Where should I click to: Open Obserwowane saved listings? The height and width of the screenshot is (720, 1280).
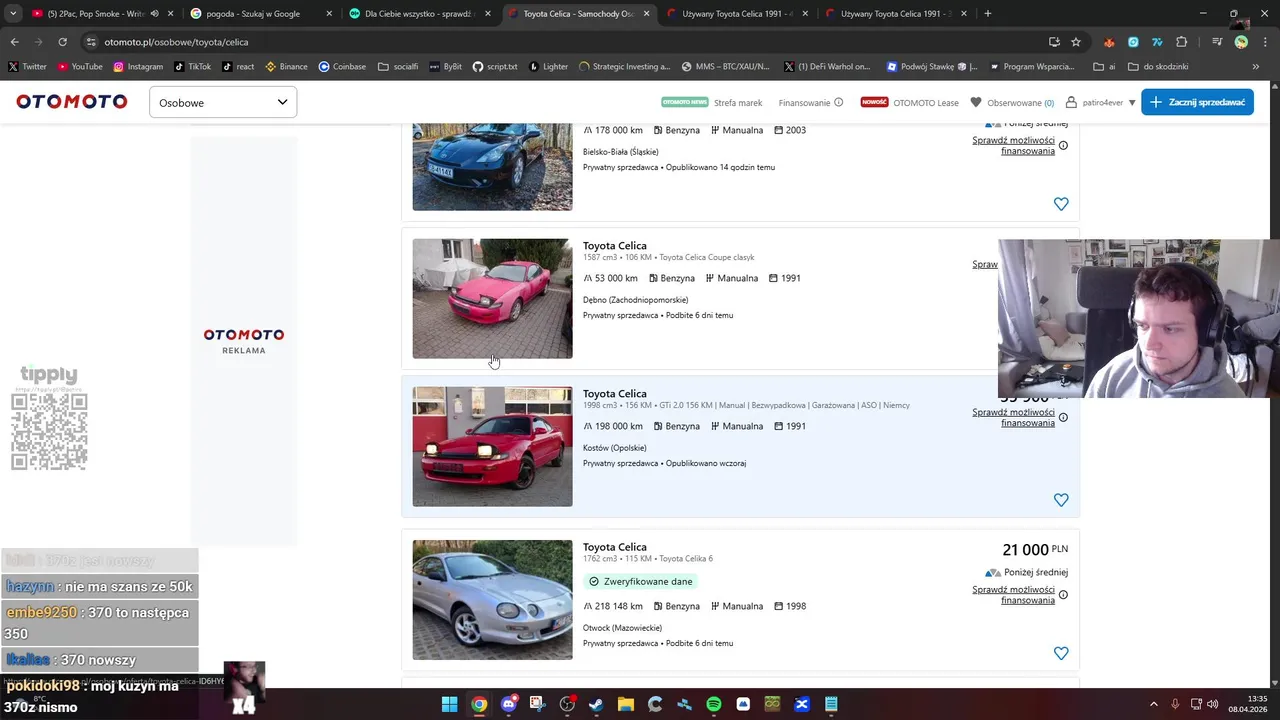[1013, 102]
